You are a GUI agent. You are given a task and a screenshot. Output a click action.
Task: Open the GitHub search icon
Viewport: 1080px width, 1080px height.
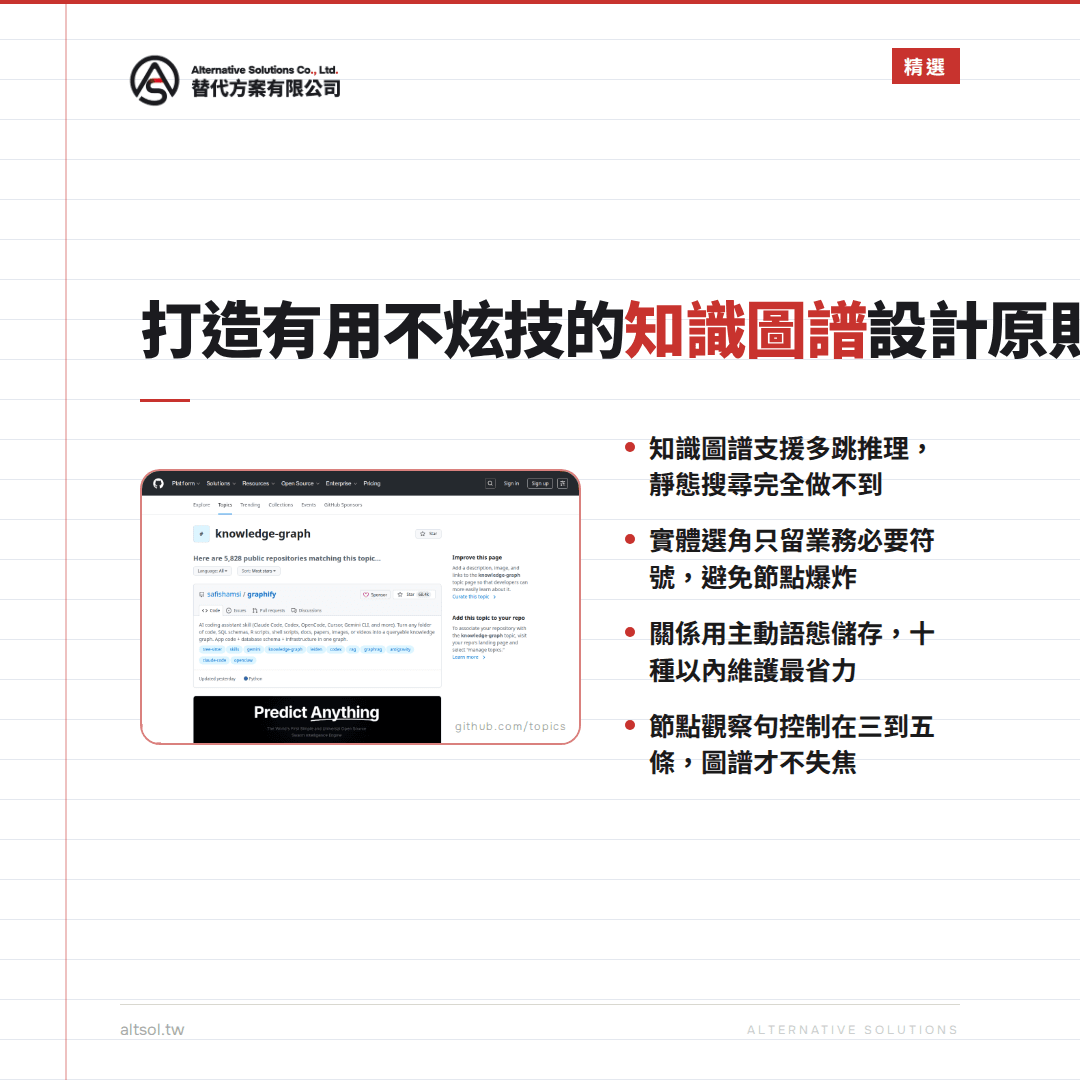tap(490, 484)
